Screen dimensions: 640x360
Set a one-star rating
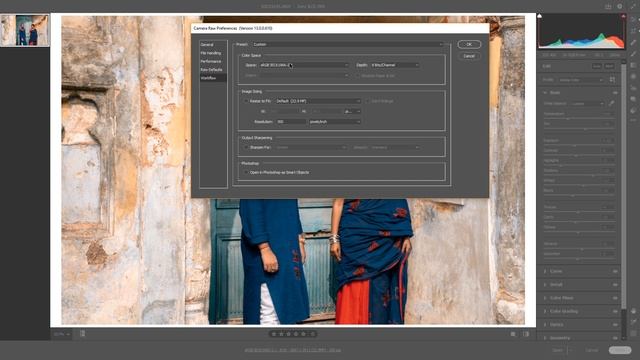click(274, 334)
